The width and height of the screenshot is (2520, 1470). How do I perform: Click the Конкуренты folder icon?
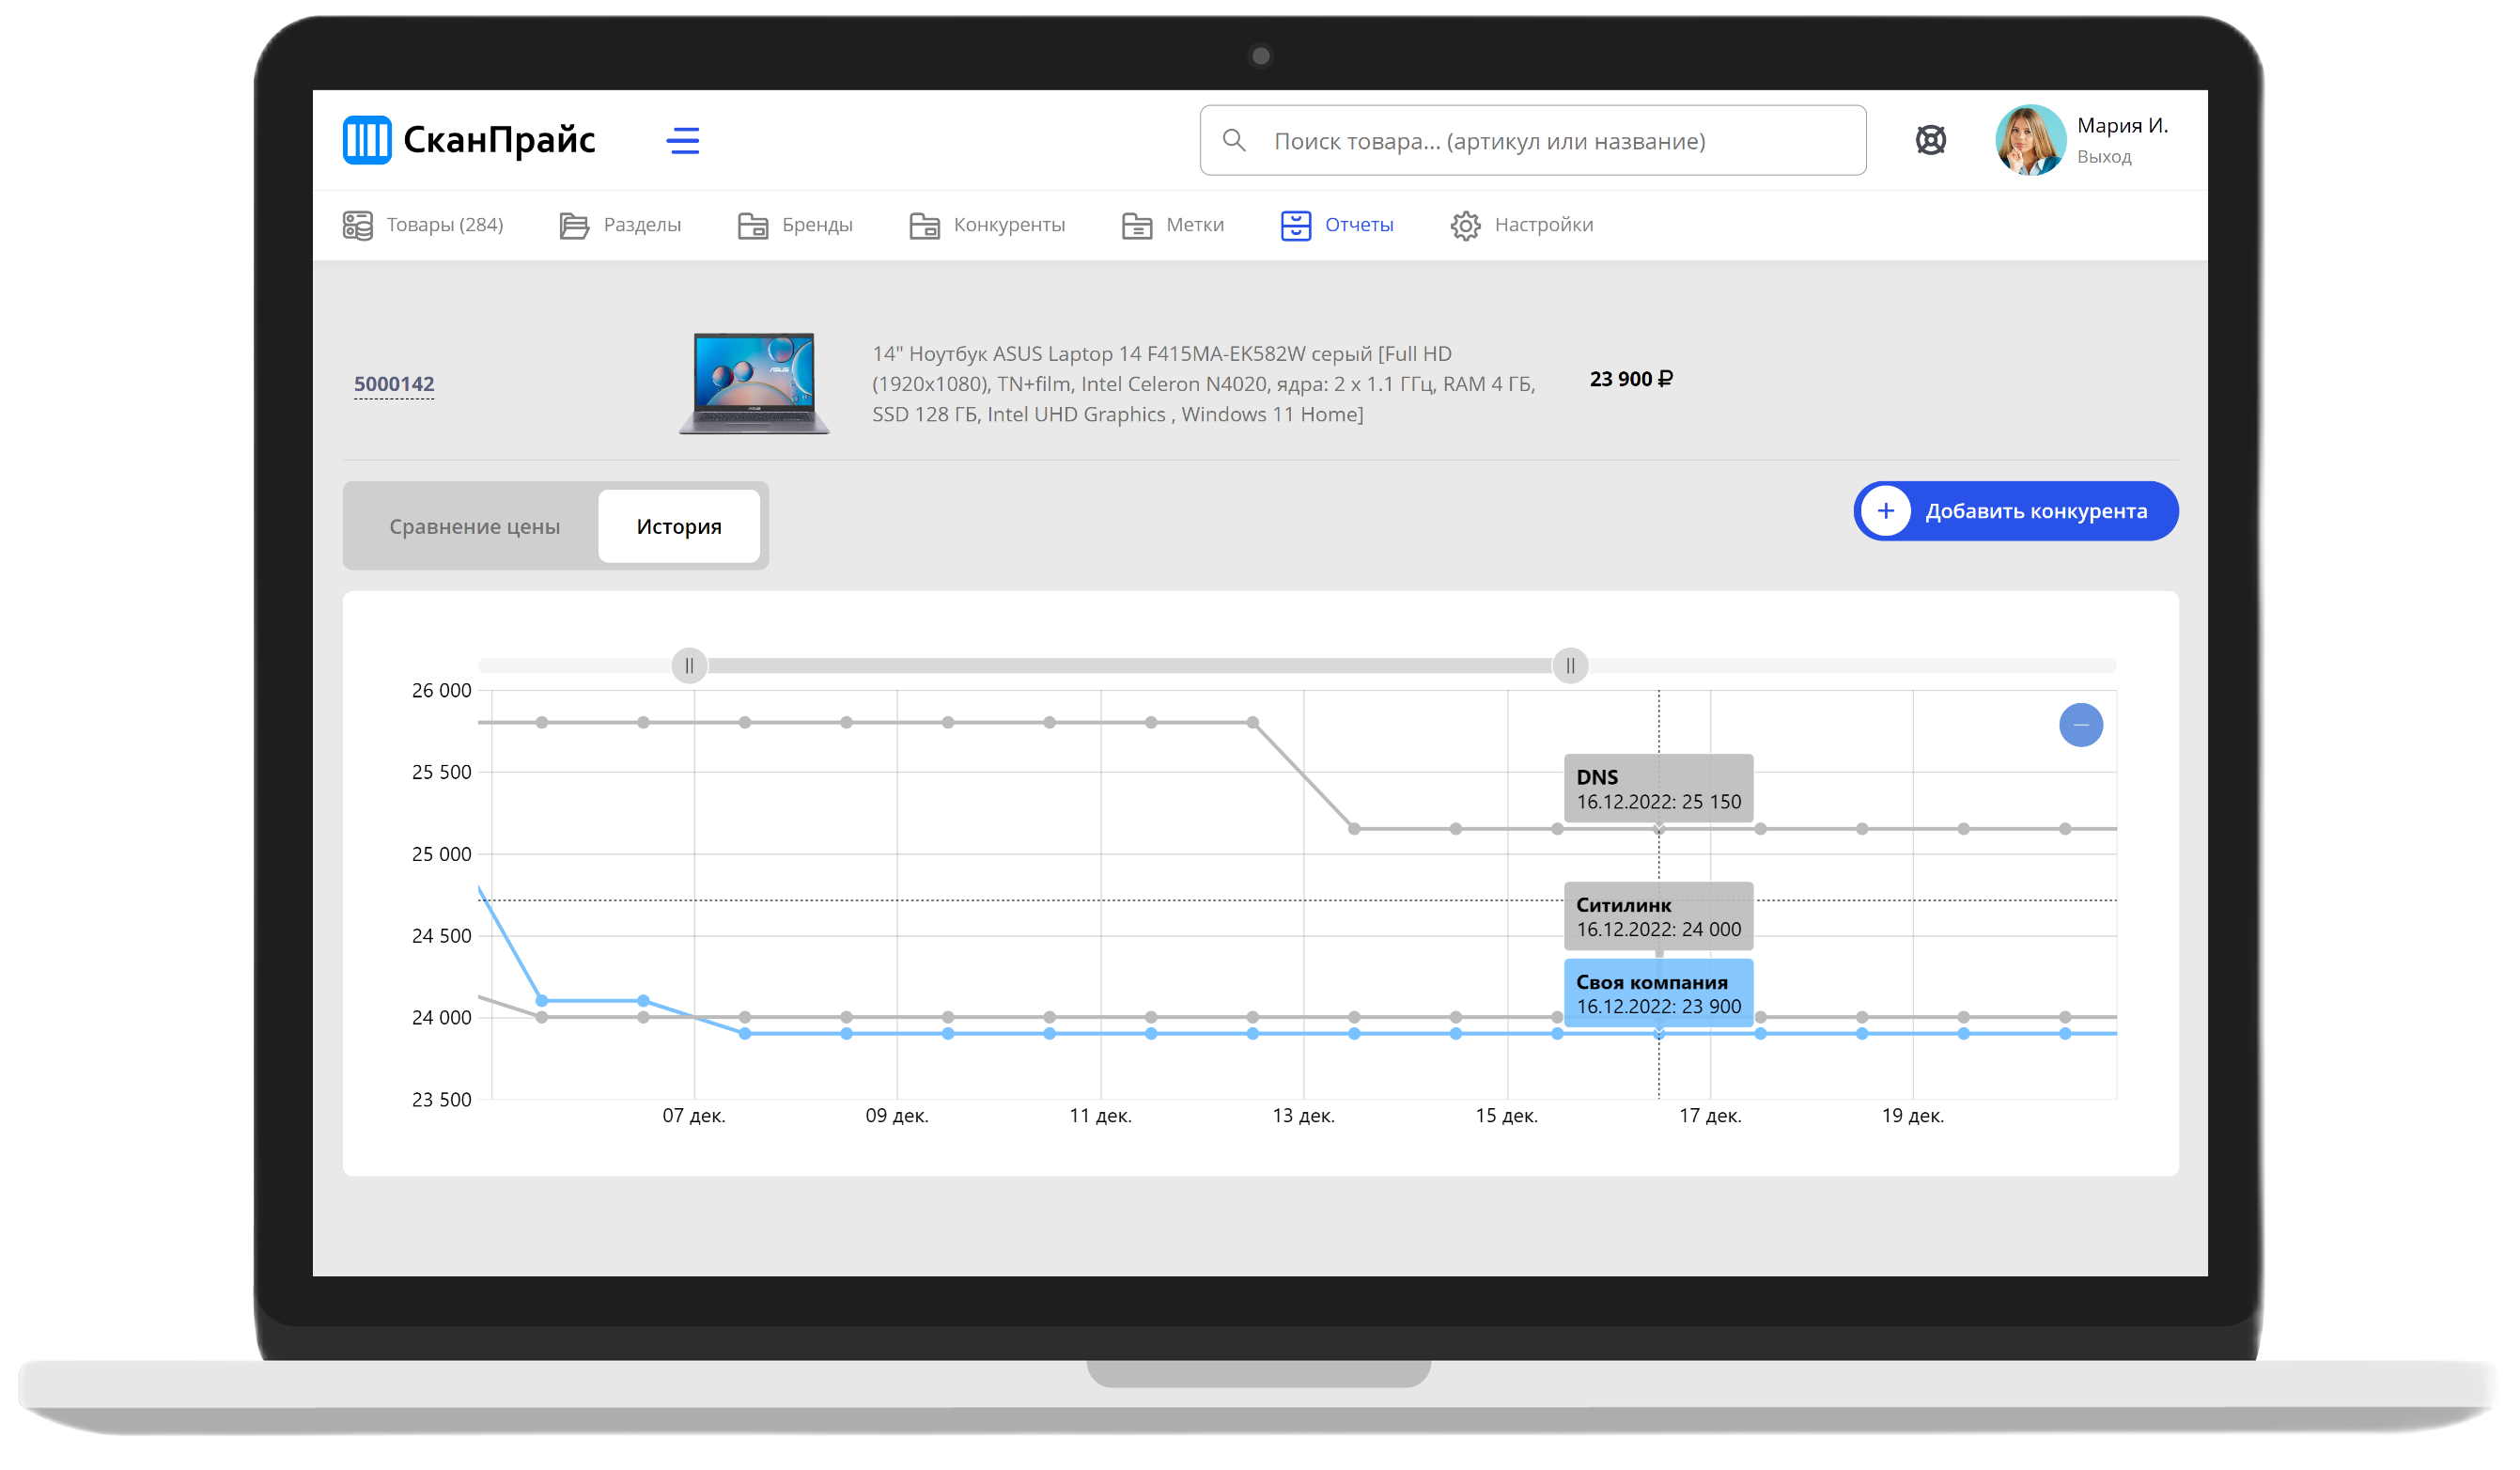[924, 226]
